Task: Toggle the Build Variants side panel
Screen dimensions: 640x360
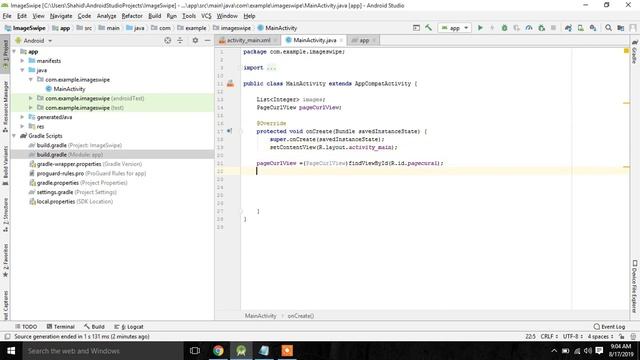Action: pyautogui.click(x=5, y=166)
